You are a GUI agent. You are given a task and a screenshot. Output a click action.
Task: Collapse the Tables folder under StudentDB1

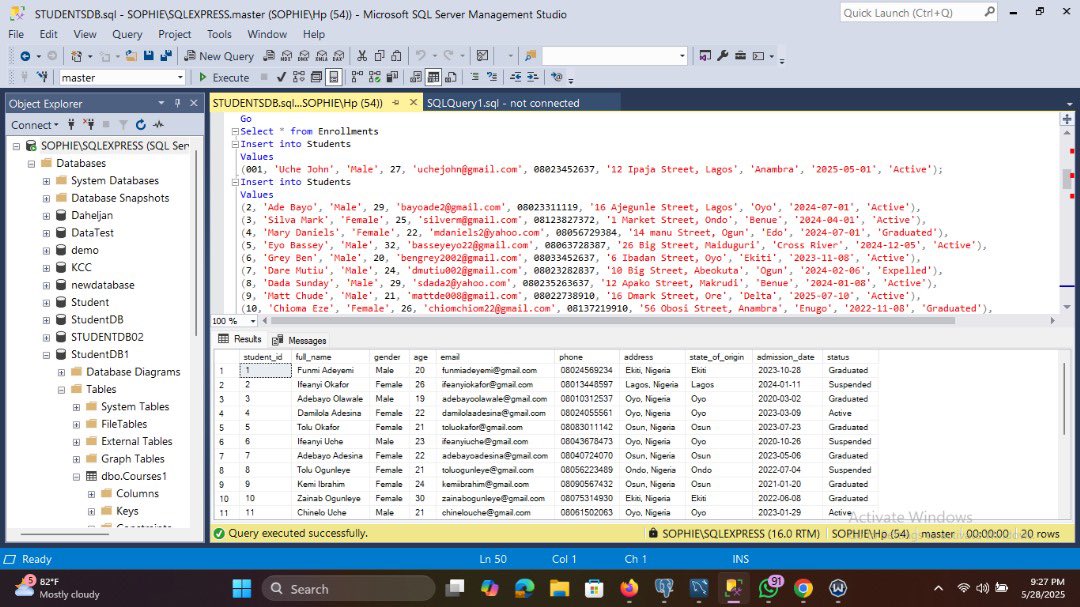(x=62, y=389)
